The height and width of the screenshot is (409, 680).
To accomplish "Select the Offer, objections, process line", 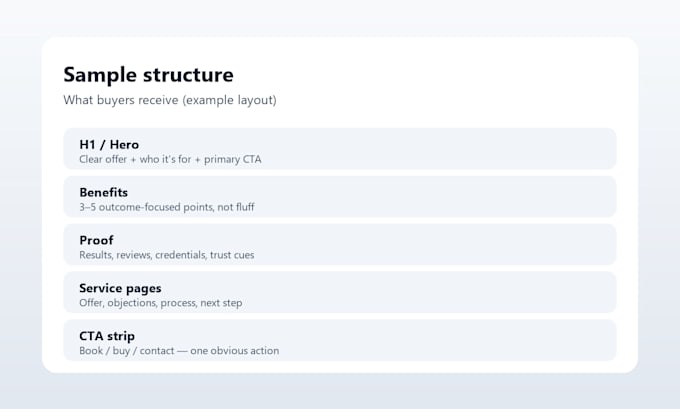I will [160, 303].
